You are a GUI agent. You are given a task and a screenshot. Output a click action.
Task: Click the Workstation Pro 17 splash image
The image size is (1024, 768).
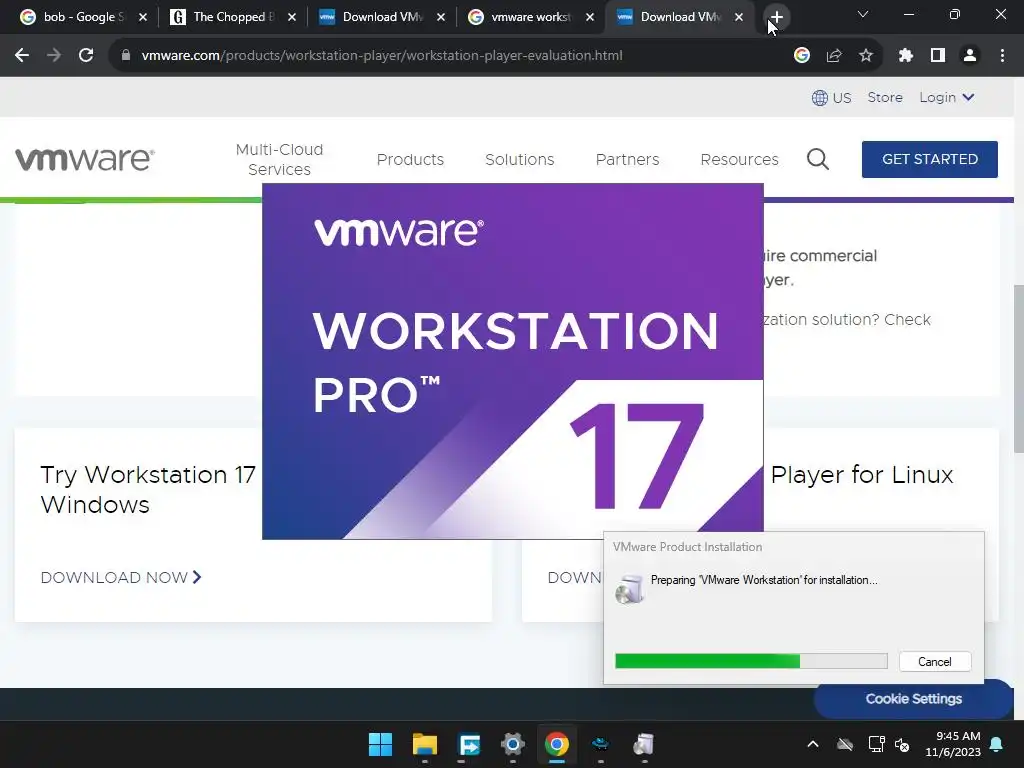click(x=513, y=361)
